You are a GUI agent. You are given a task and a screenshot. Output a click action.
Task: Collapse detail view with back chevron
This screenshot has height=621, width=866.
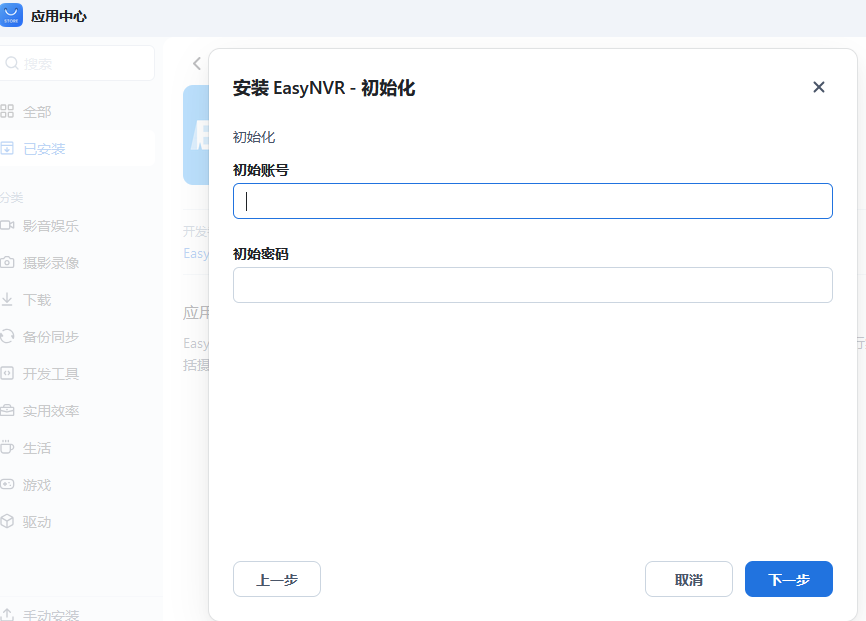point(196,63)
